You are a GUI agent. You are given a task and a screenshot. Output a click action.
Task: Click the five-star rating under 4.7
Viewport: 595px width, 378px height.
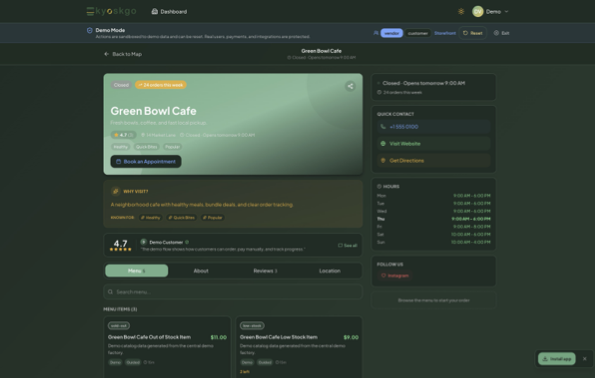point(120,249)
